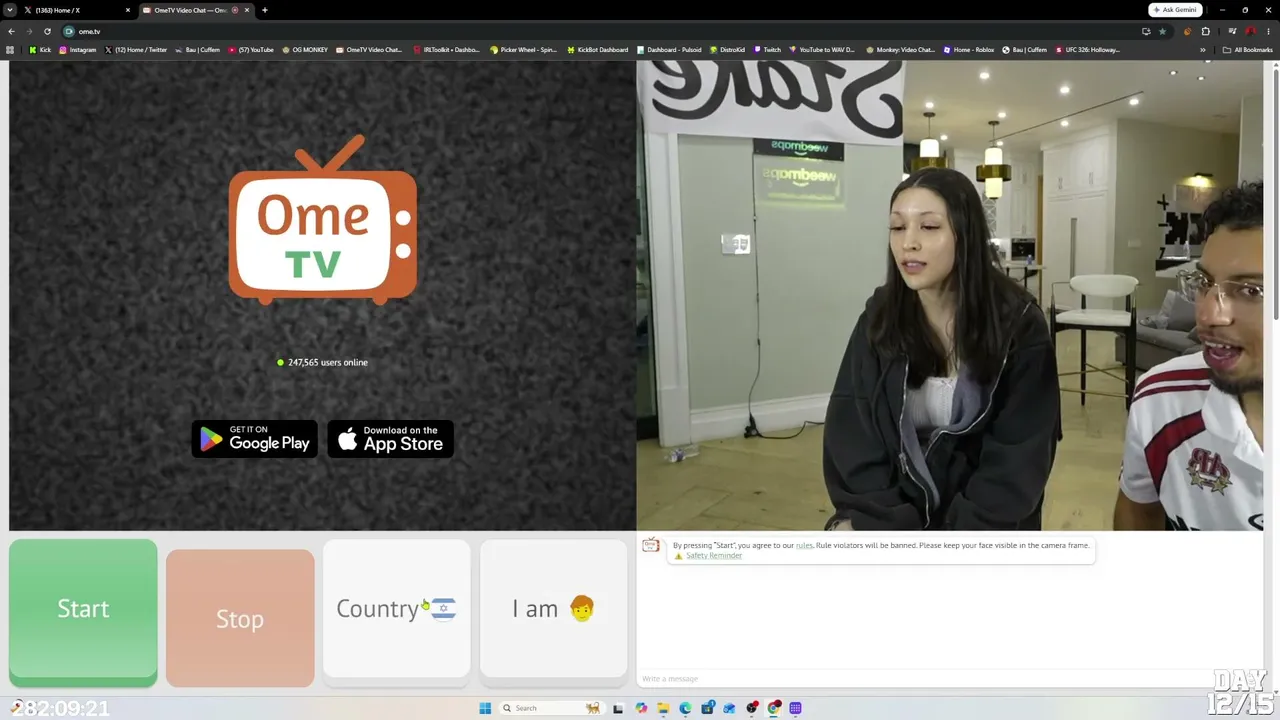Close the OmeTV Video Chat tab

(246, 10)
